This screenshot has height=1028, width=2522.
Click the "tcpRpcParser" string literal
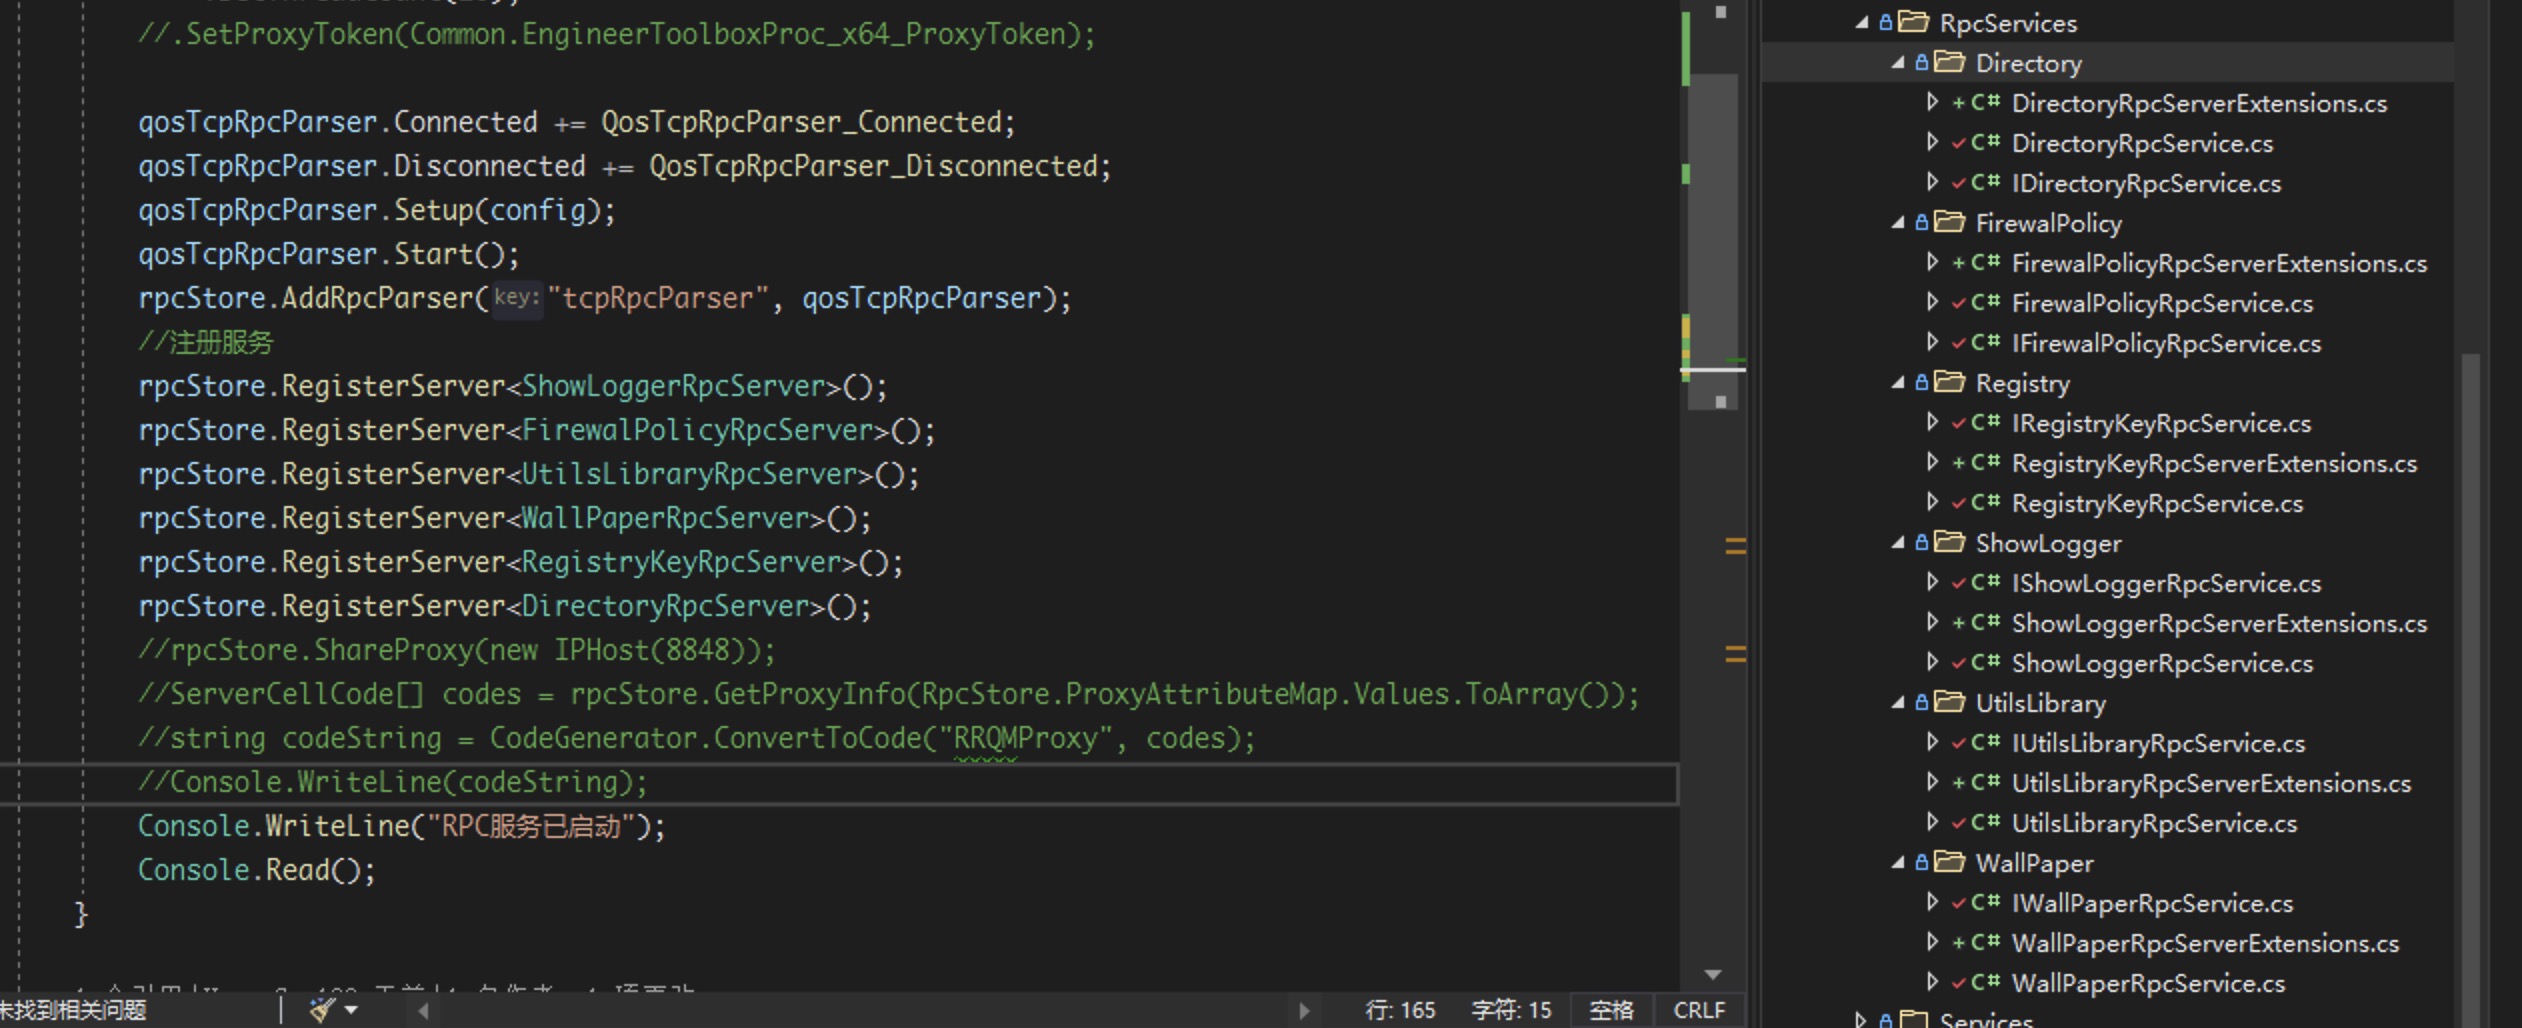click(658, 298)
